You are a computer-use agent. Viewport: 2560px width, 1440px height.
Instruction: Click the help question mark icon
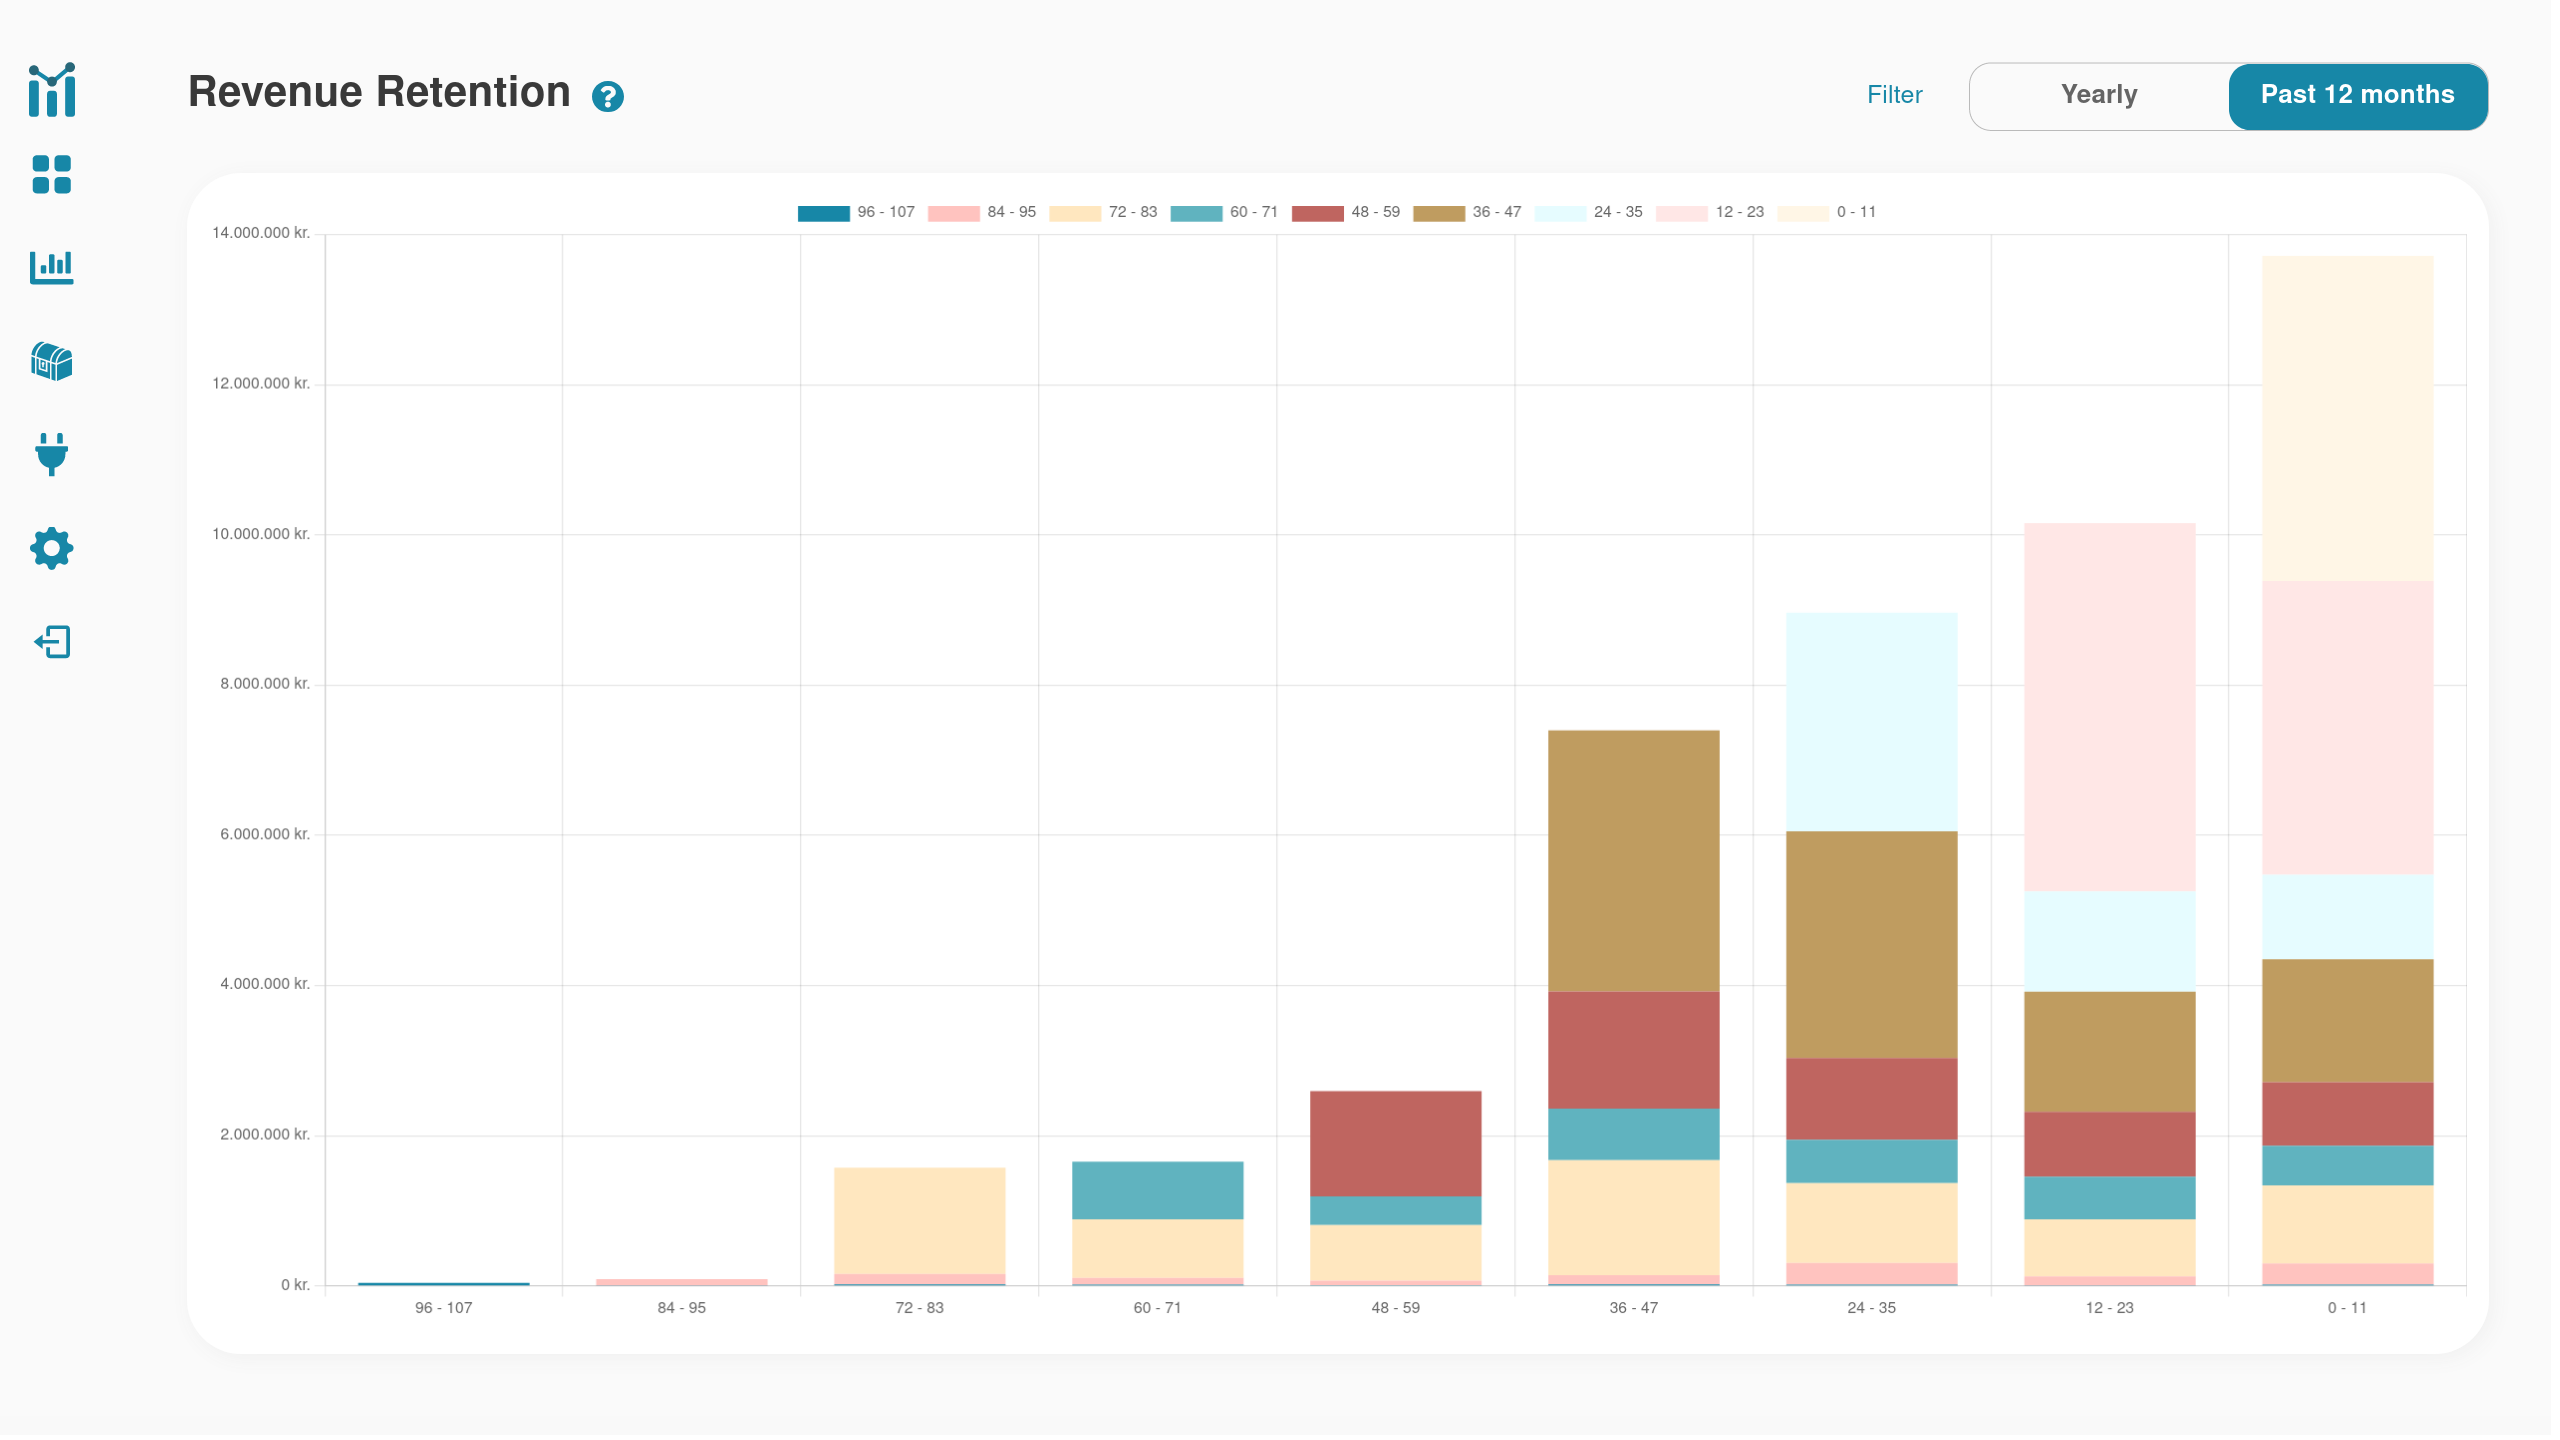point(607,97)
